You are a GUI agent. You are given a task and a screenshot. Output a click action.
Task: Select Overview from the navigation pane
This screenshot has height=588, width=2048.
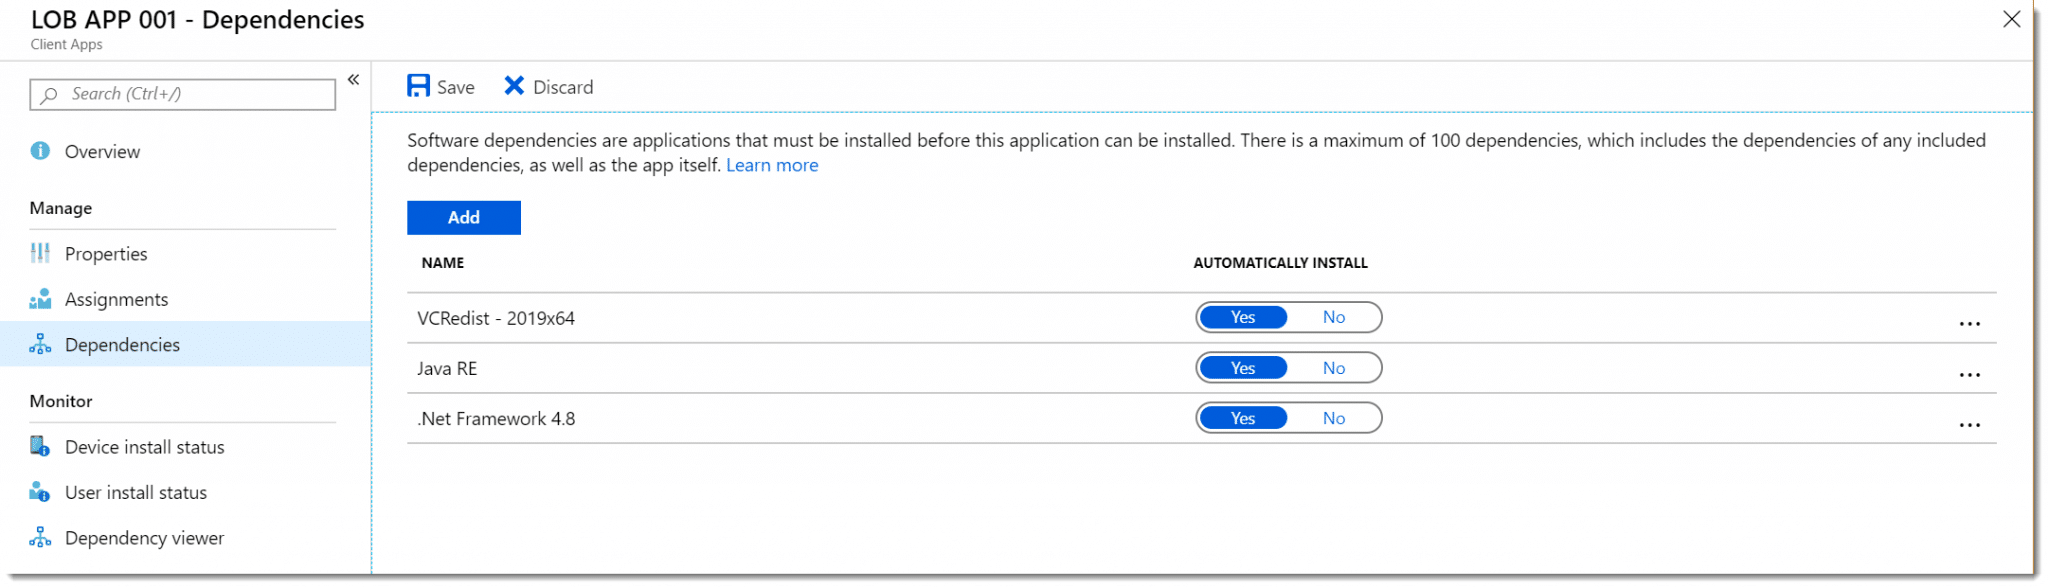click(x=101, y=151)
